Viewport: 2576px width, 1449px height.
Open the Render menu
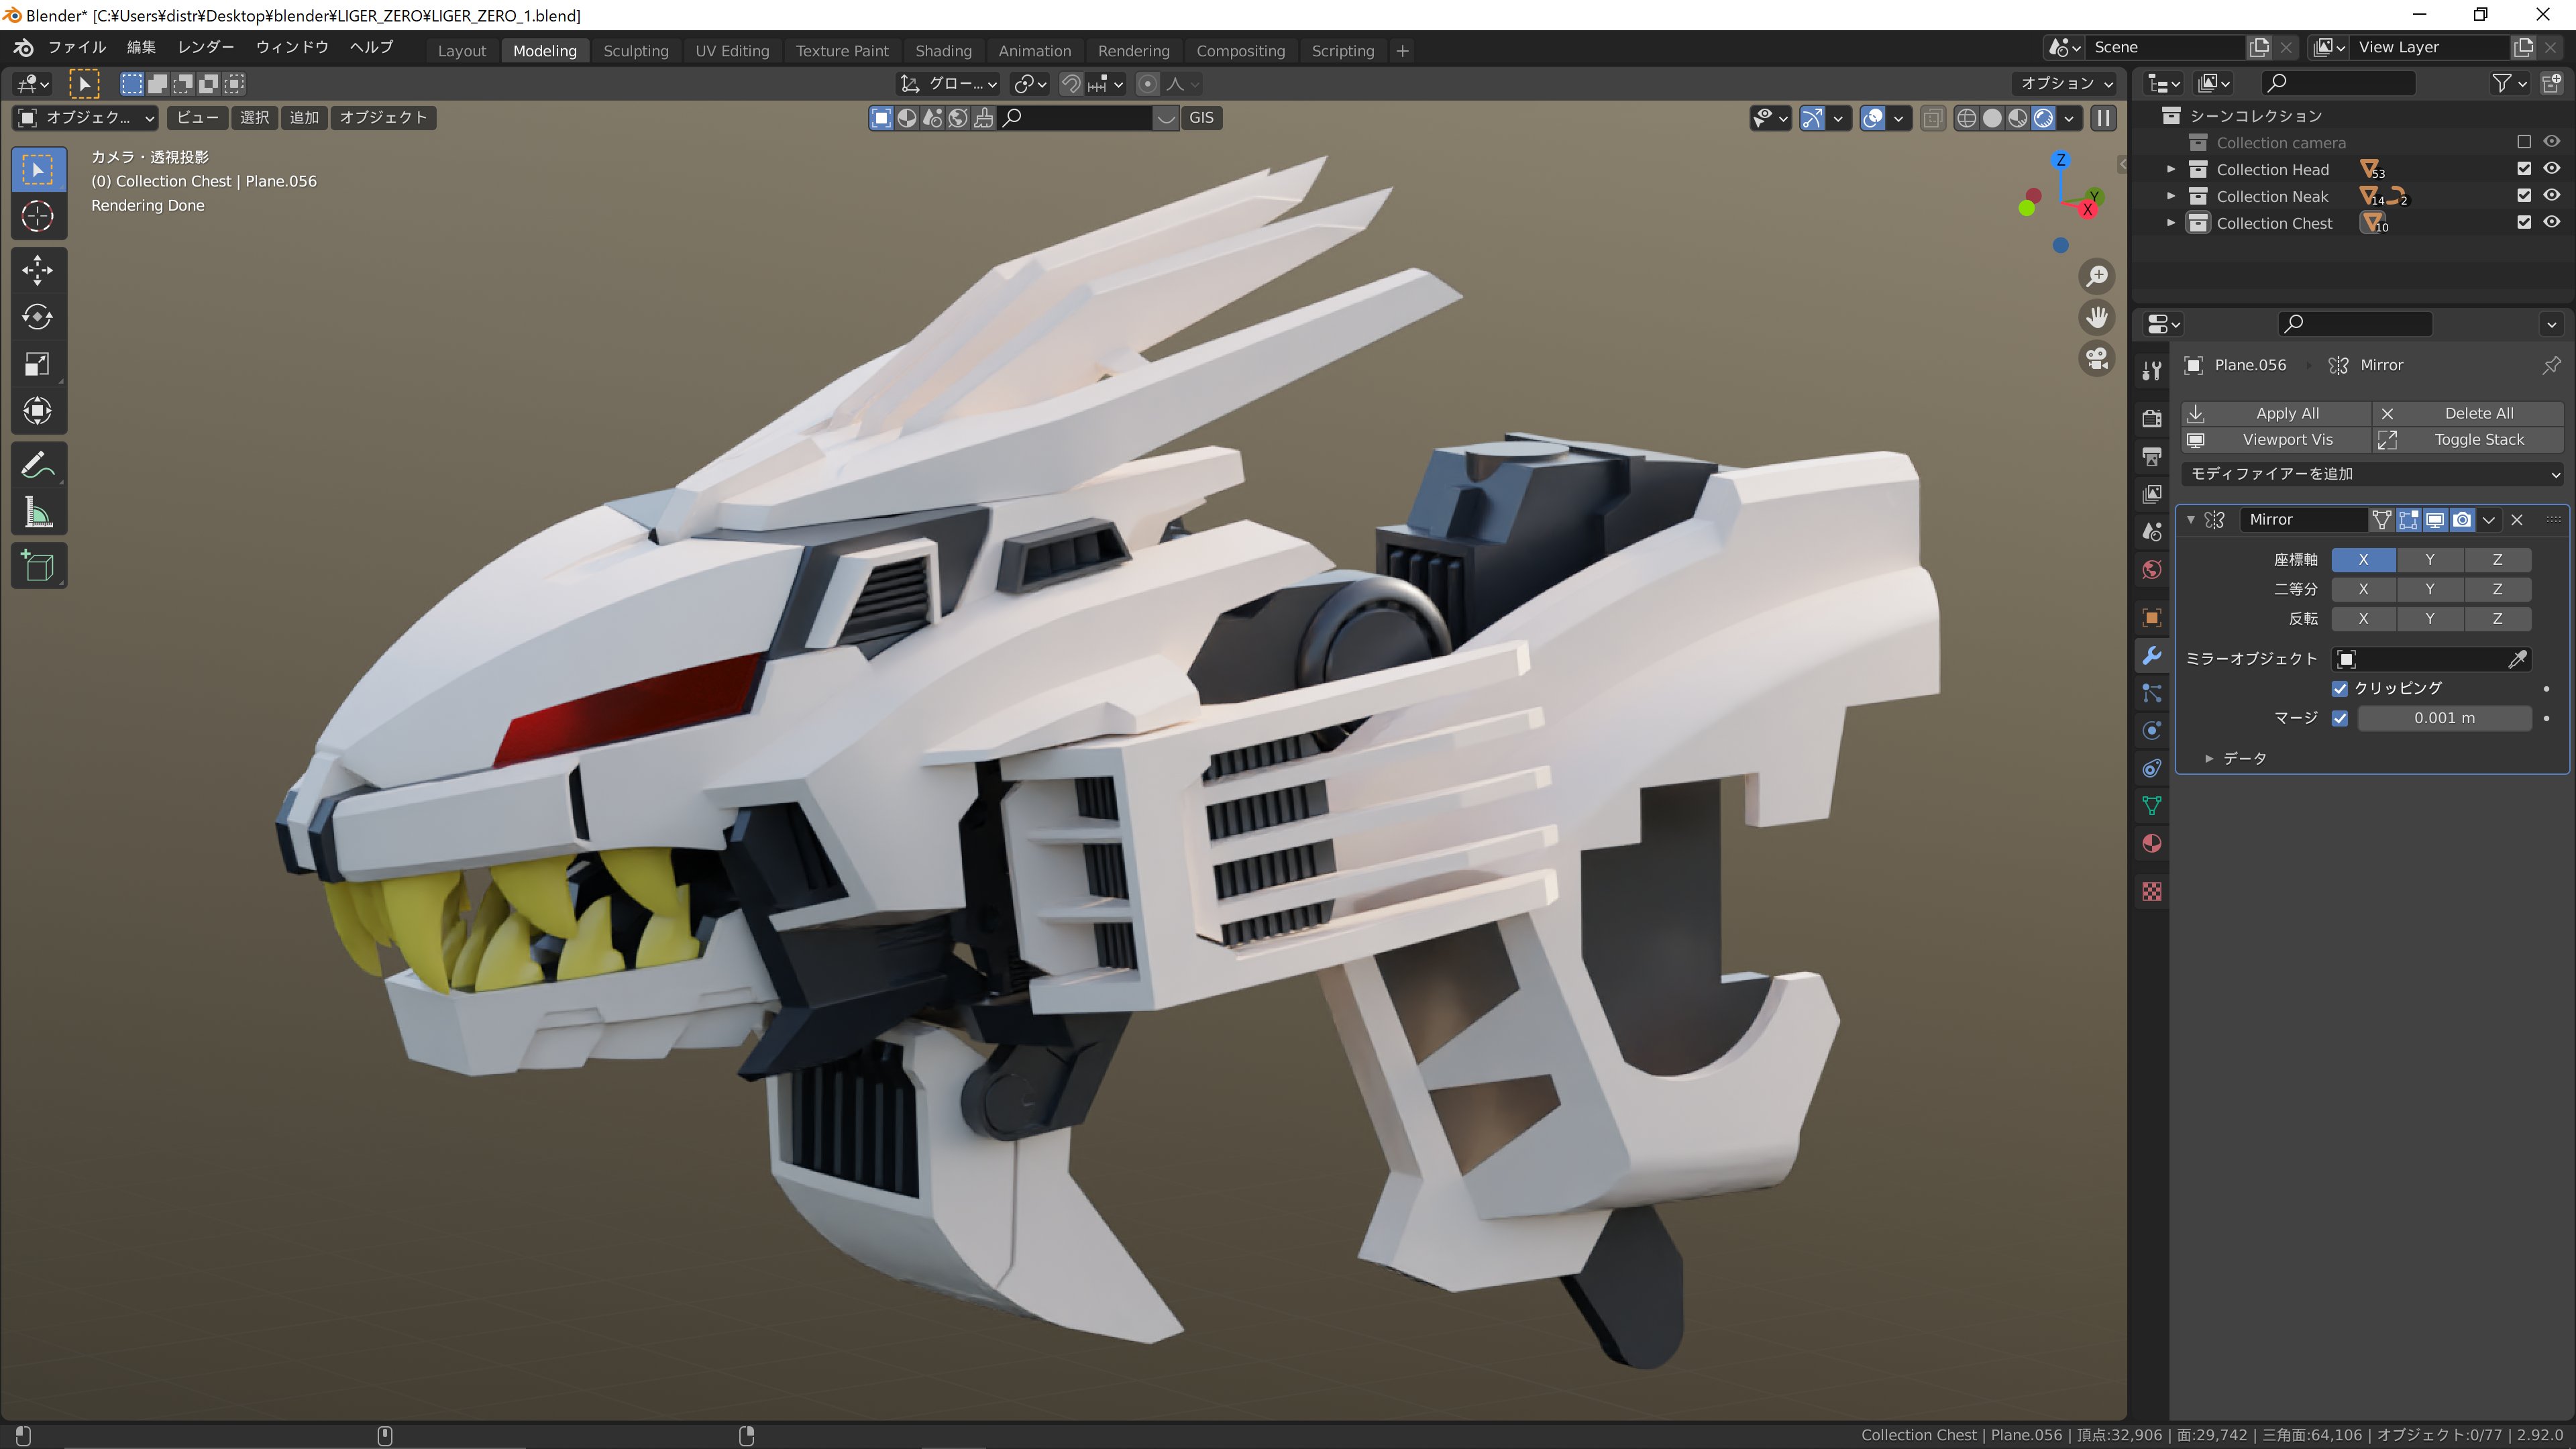coord(205,47)
